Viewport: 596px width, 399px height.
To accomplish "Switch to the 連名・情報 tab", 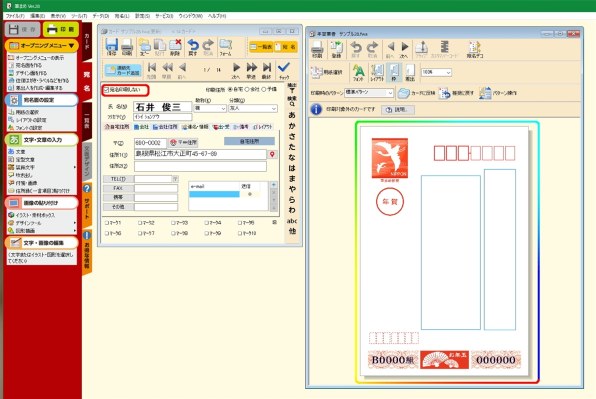I will (195, 127).
